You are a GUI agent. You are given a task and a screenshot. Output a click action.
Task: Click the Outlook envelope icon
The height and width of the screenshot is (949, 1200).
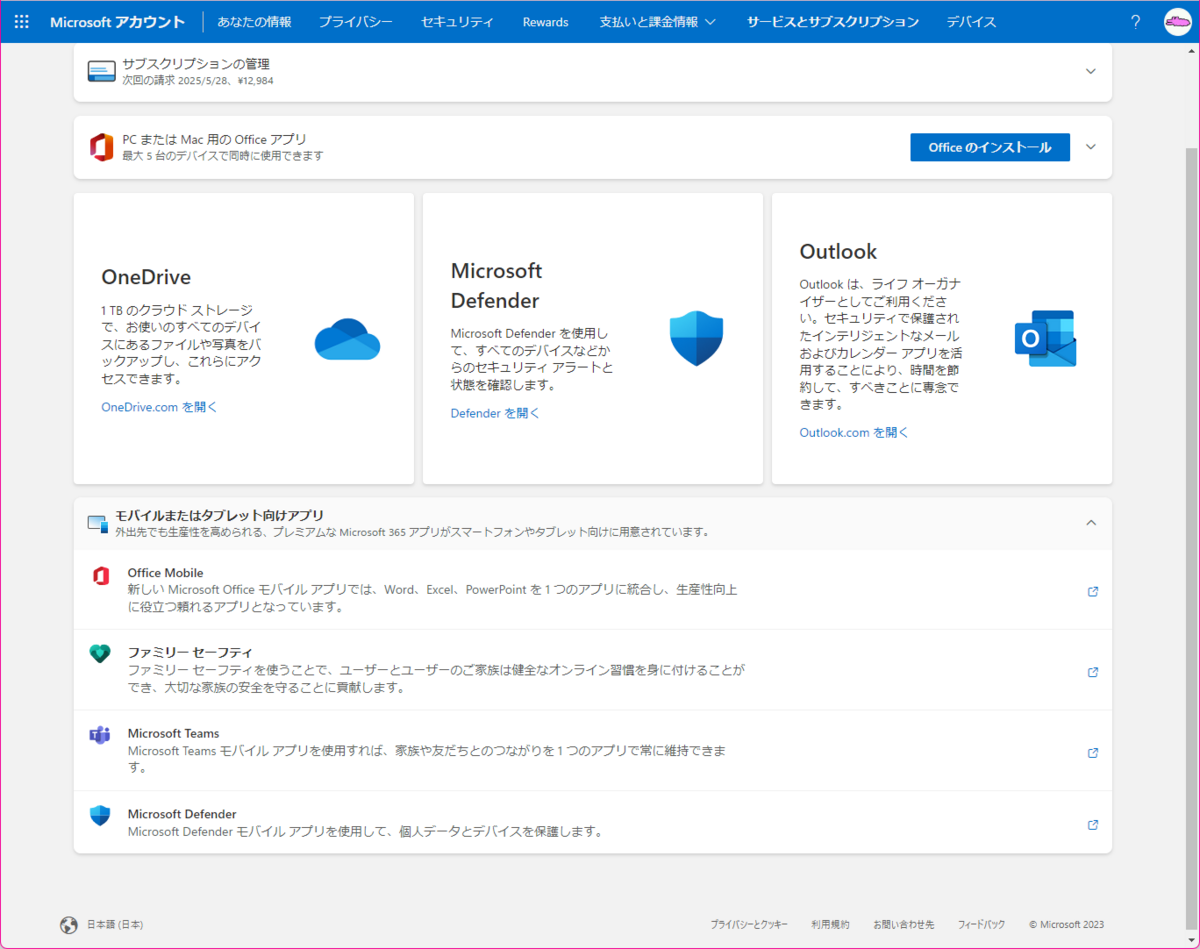tap(1045, 338)
